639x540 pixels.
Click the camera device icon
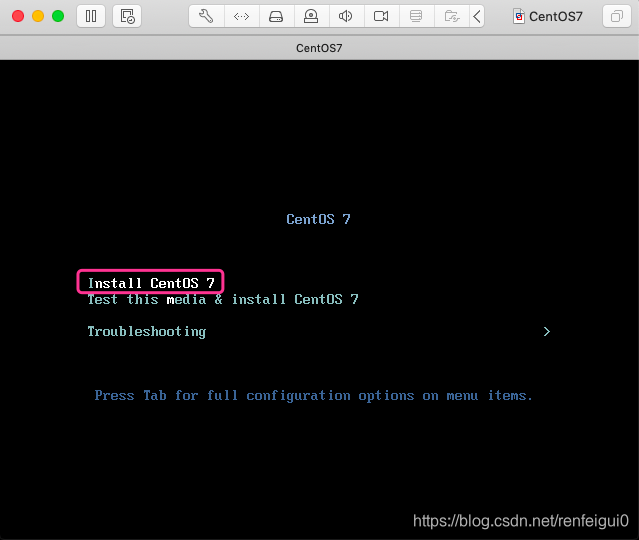[x=381, y=16]
